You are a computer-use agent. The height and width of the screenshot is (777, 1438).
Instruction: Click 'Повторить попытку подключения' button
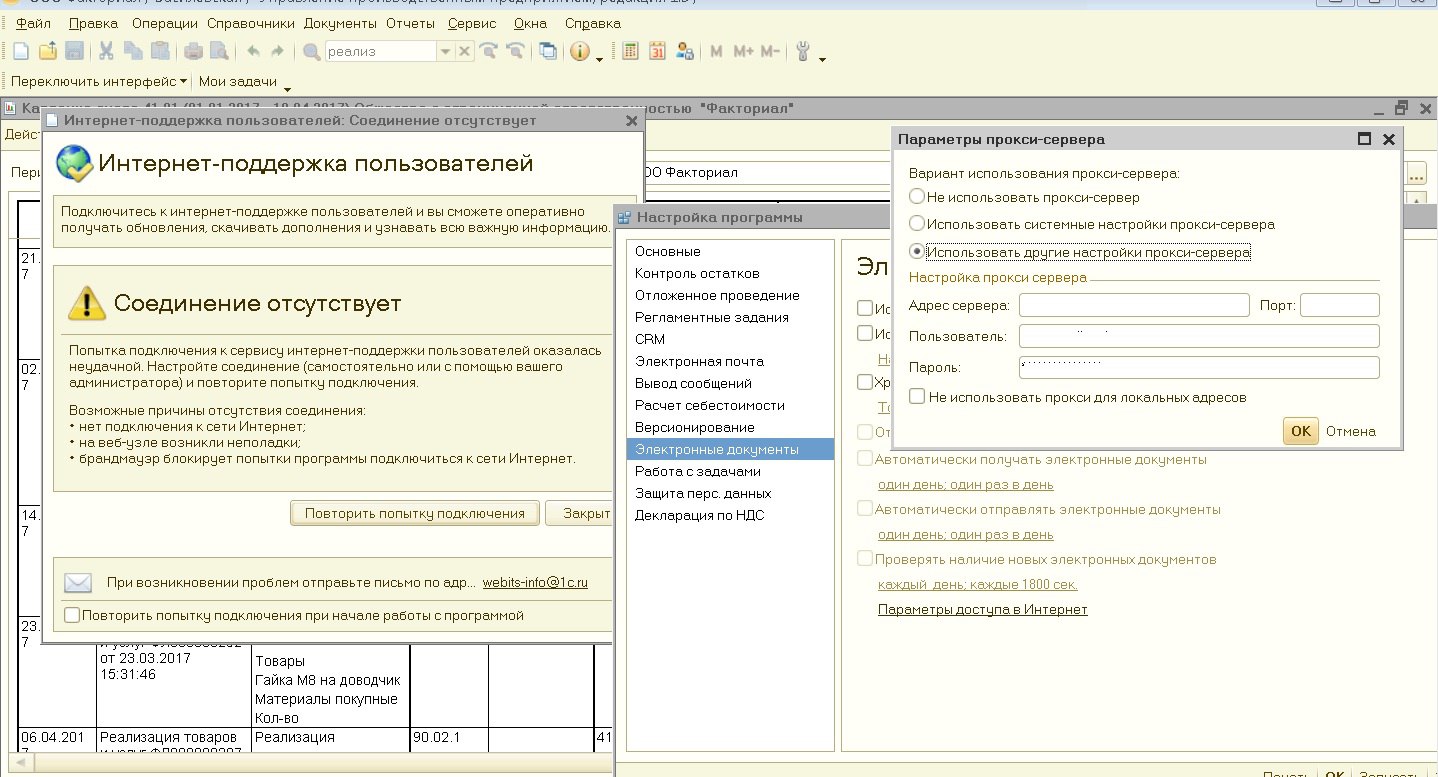[x=415, y=513]
